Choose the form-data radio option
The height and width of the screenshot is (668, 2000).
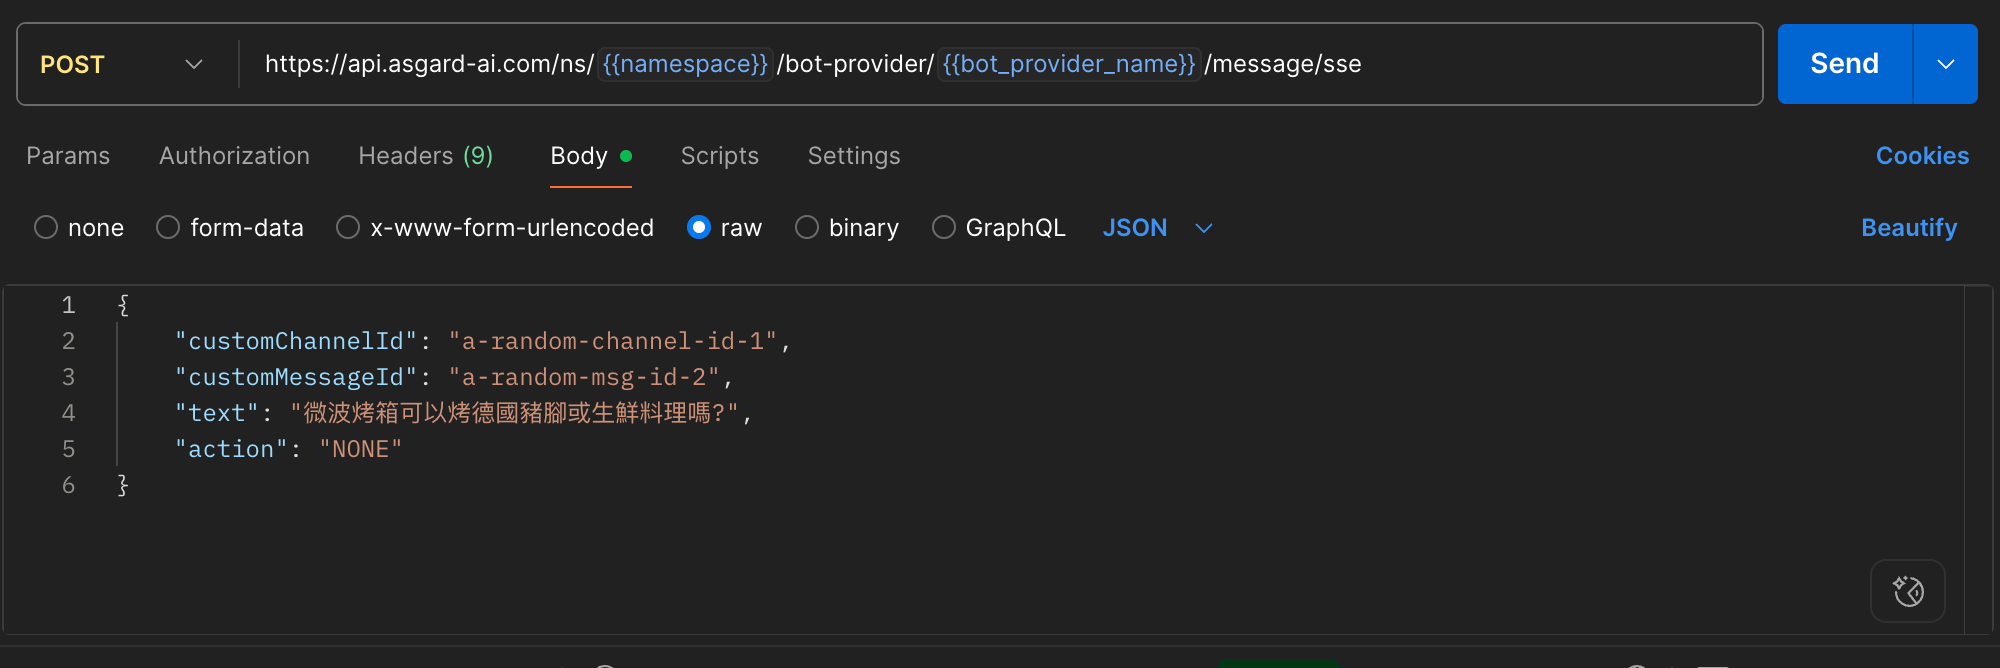pyautogui.click(x=168, y=228)
